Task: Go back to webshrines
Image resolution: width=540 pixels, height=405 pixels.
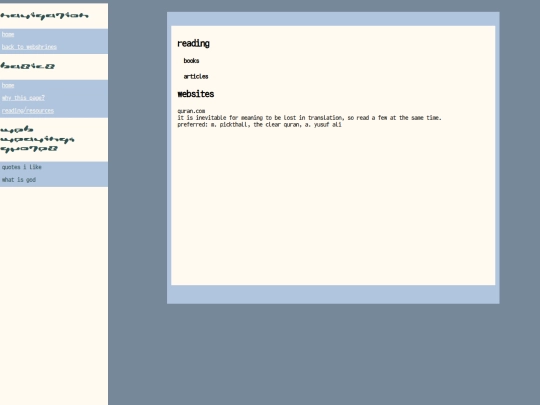Action: pos(29,47)
